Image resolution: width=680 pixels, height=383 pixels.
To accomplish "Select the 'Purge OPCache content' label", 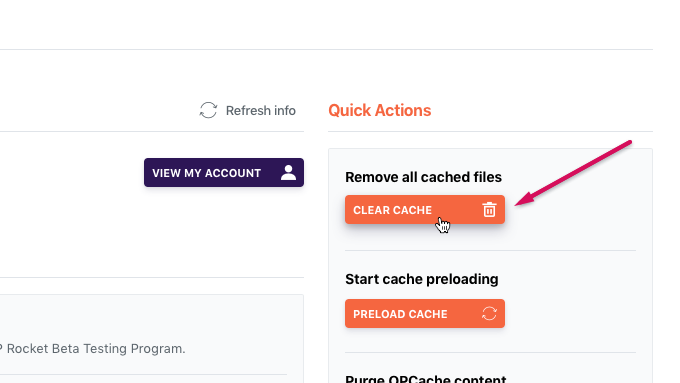I will pyautogui.click(x=425, y=379).
